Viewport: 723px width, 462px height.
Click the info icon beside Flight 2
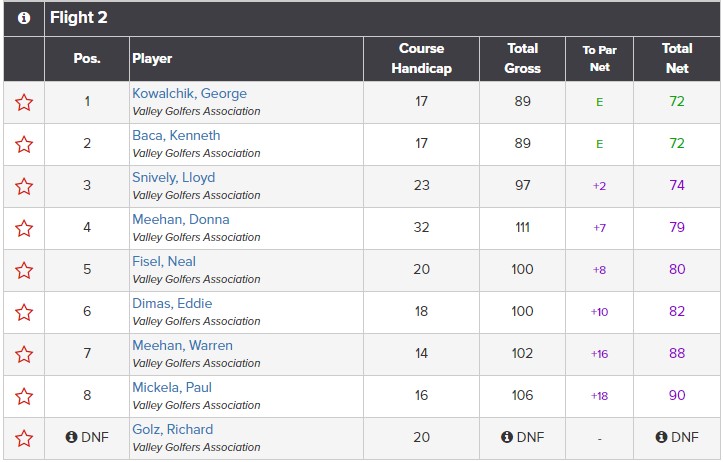(24, 18)
